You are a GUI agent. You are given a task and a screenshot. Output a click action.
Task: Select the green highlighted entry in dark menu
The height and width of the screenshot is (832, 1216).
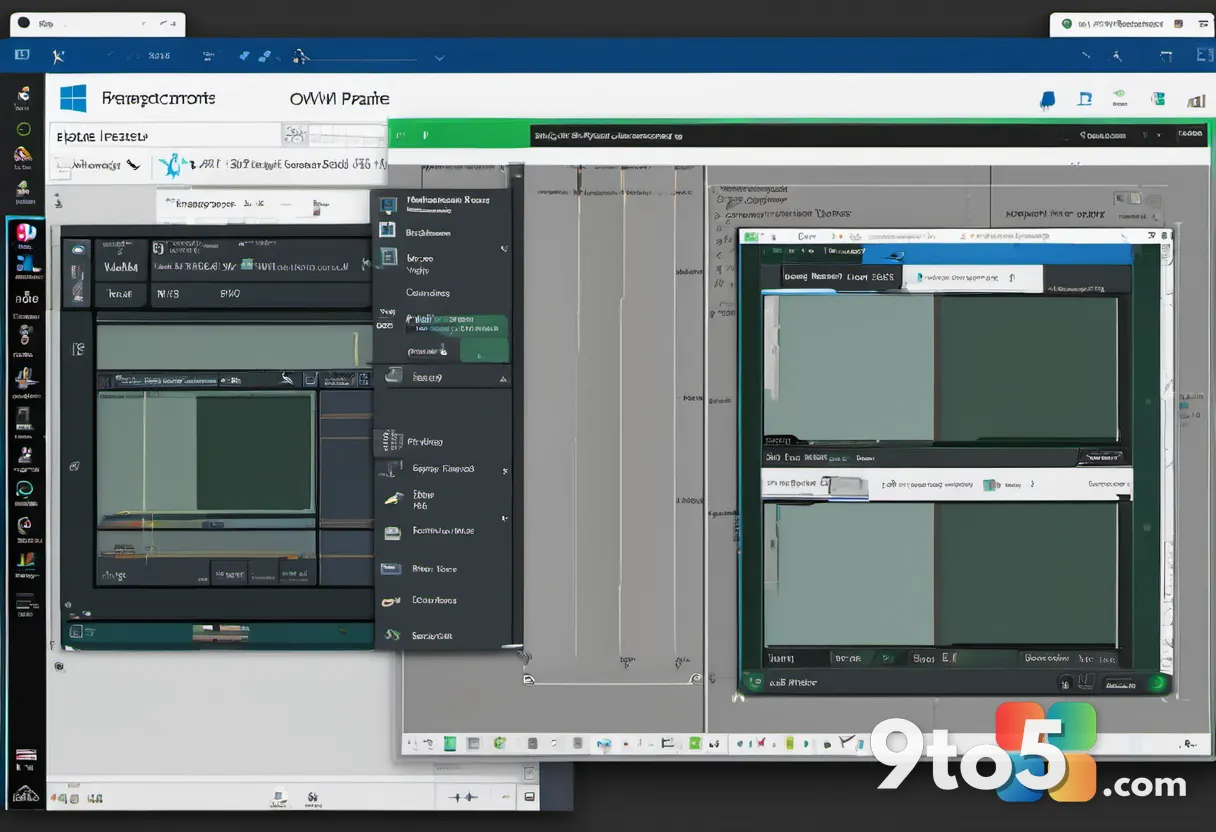[457, 326]
